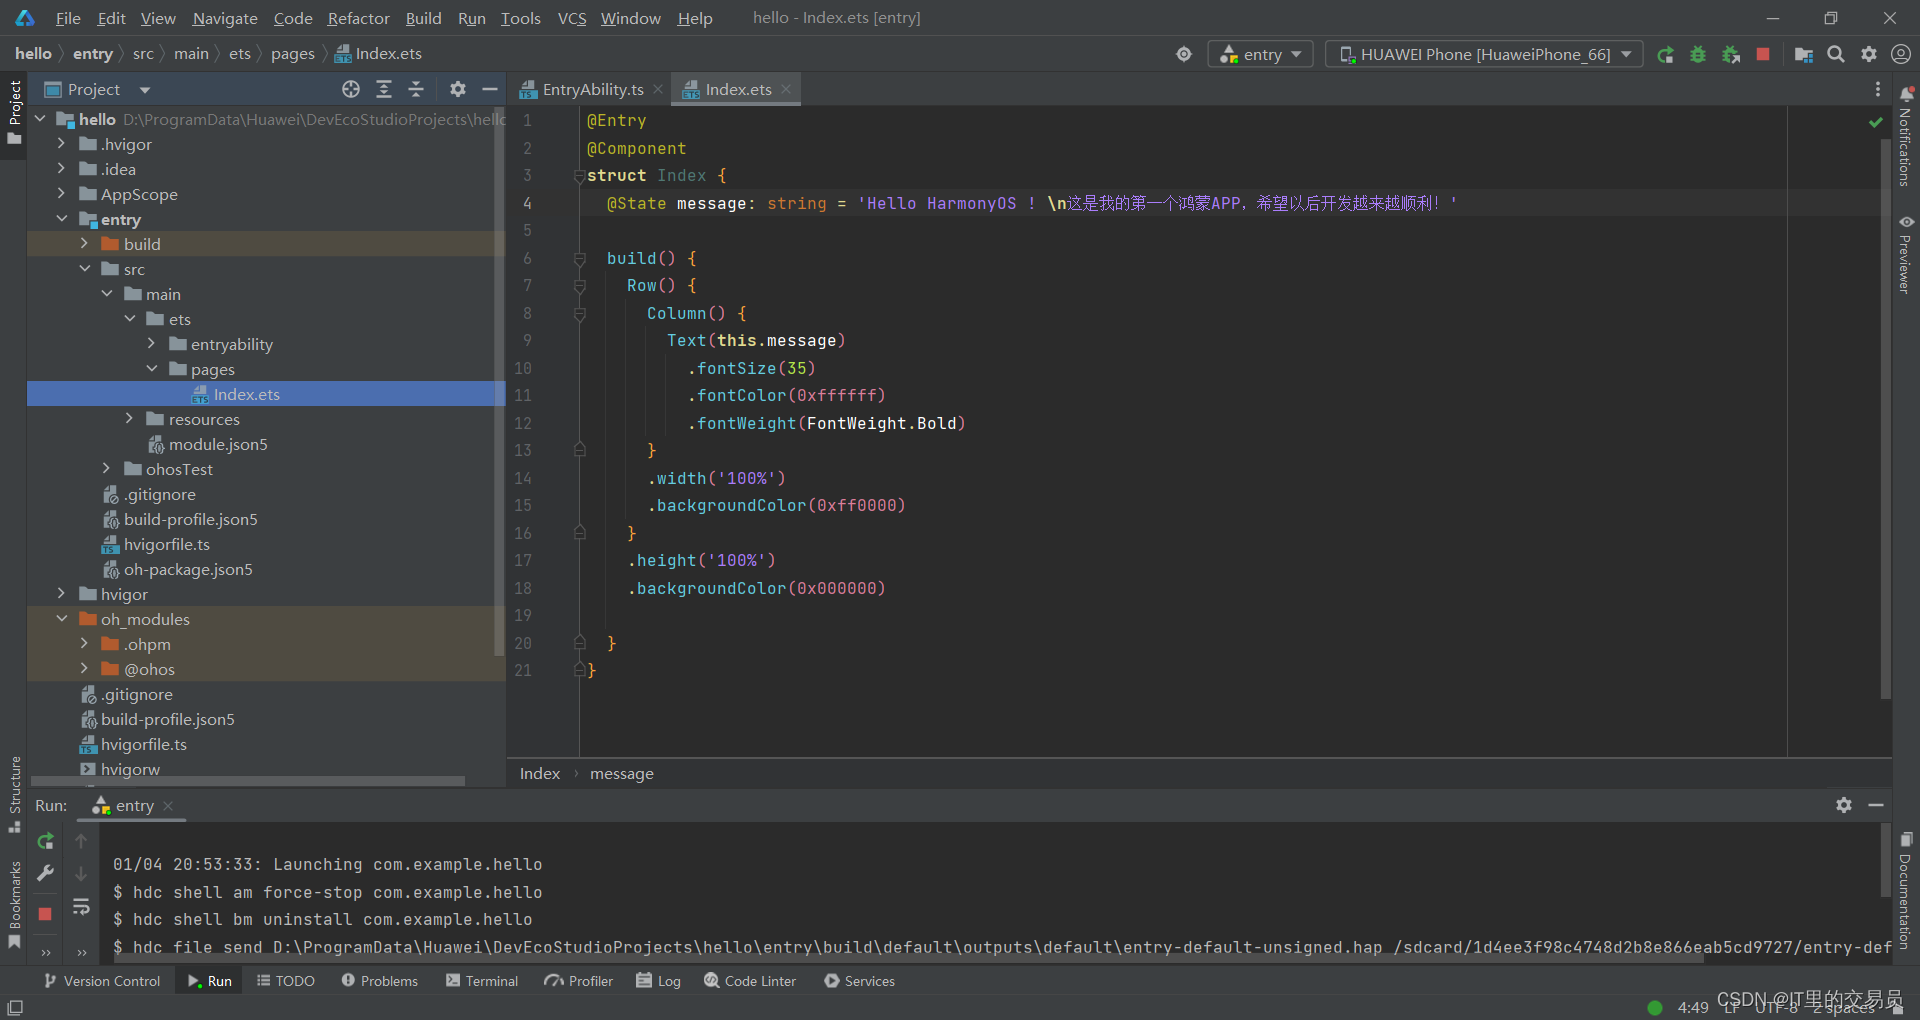
Task: Open the Build menu
Action: (423, 18)
